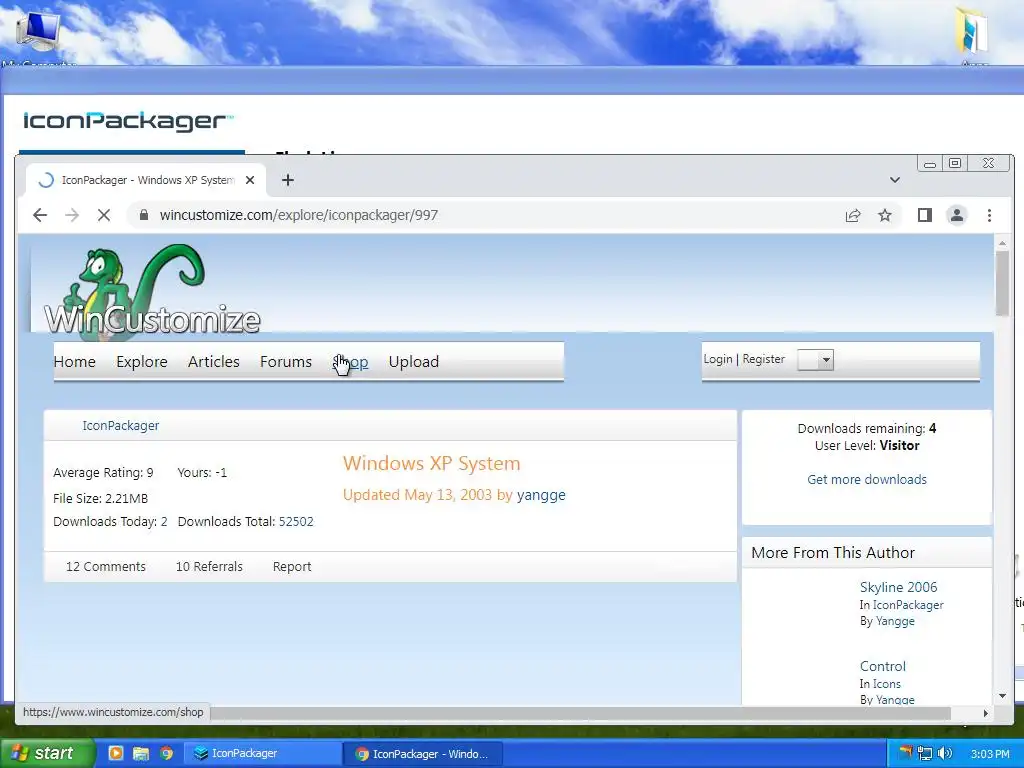Screen dimensions: 1024x768
Task: Open the Home menu item
Action: pyautogui.click(x=74, y=362)
